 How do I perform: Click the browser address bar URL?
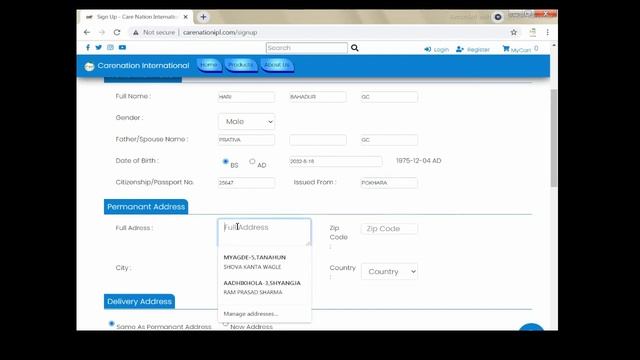[x=220, y=32]
